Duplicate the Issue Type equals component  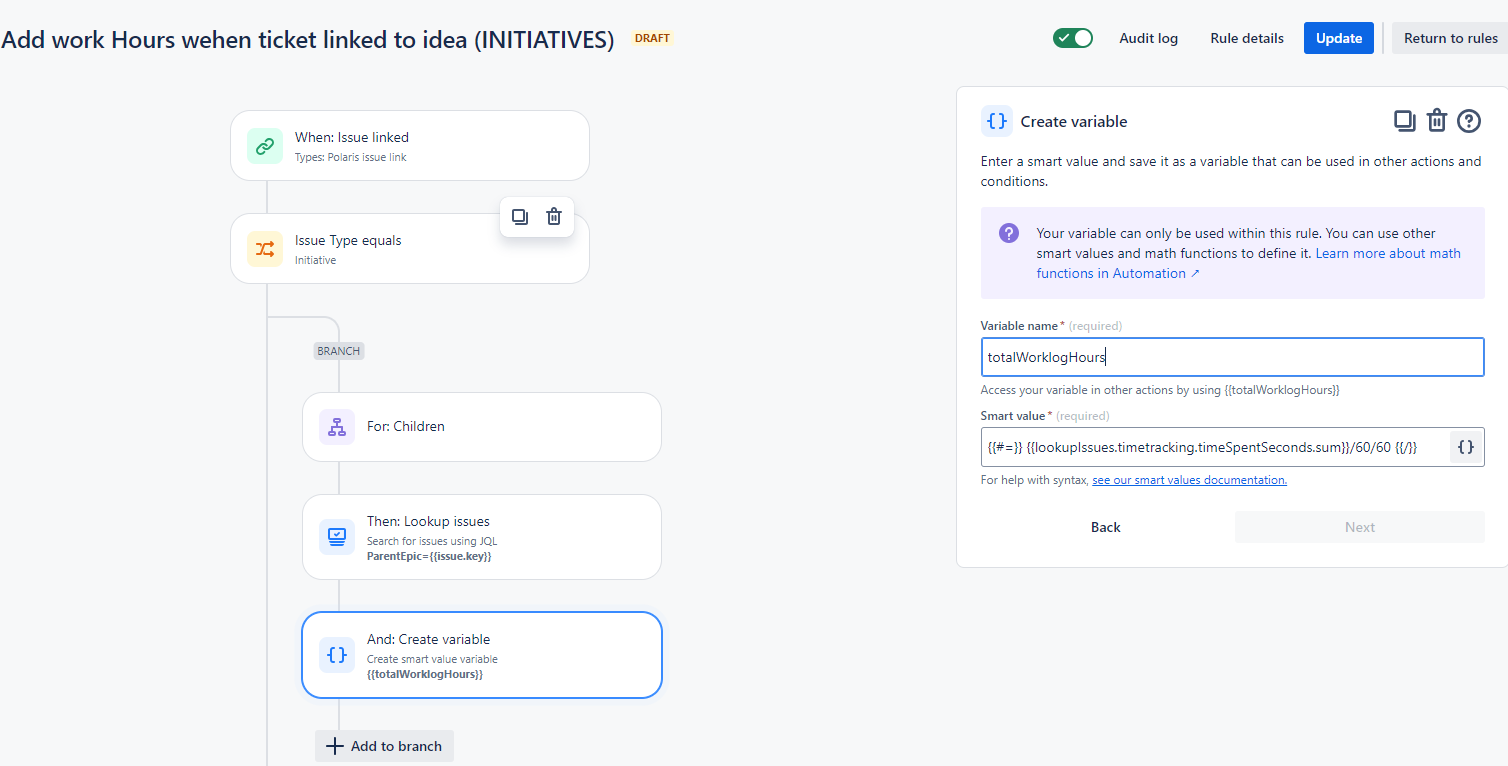(520, 217)
